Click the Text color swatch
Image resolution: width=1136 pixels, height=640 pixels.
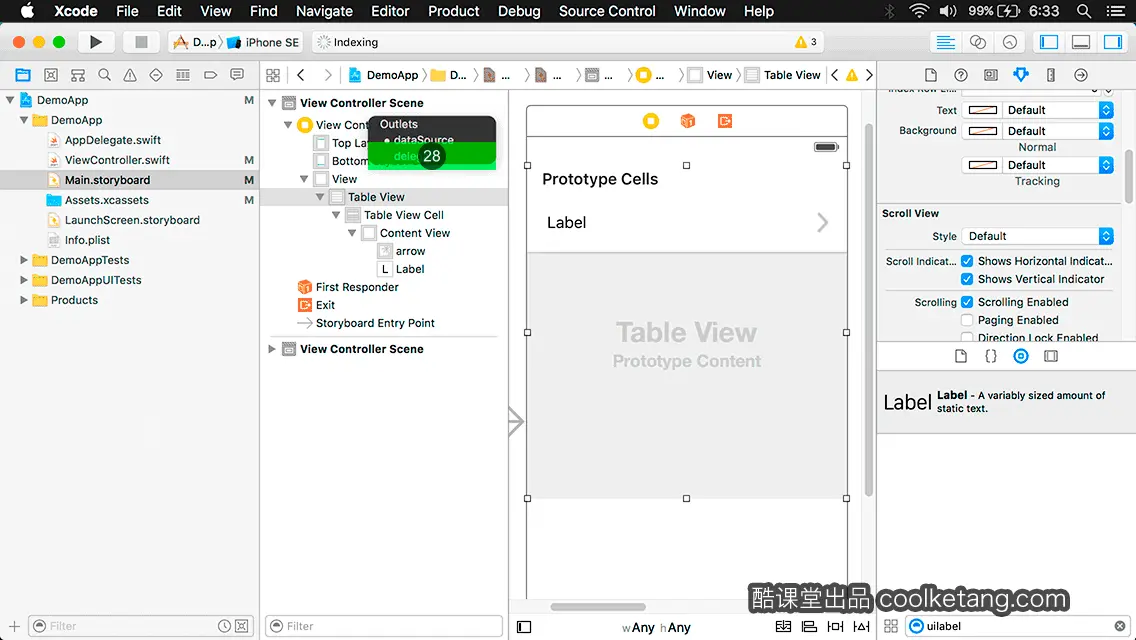click(x=982, y=110)
